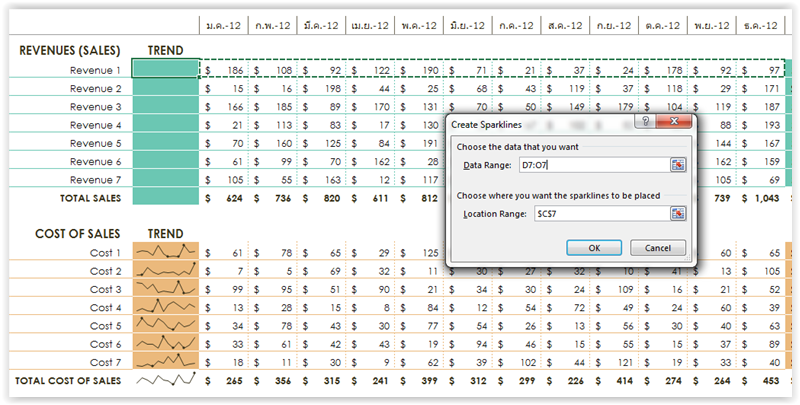Viewport: 800px width, 405px height.
Task: Close the Create Sparklines dialog
Action: coord(674,121)
